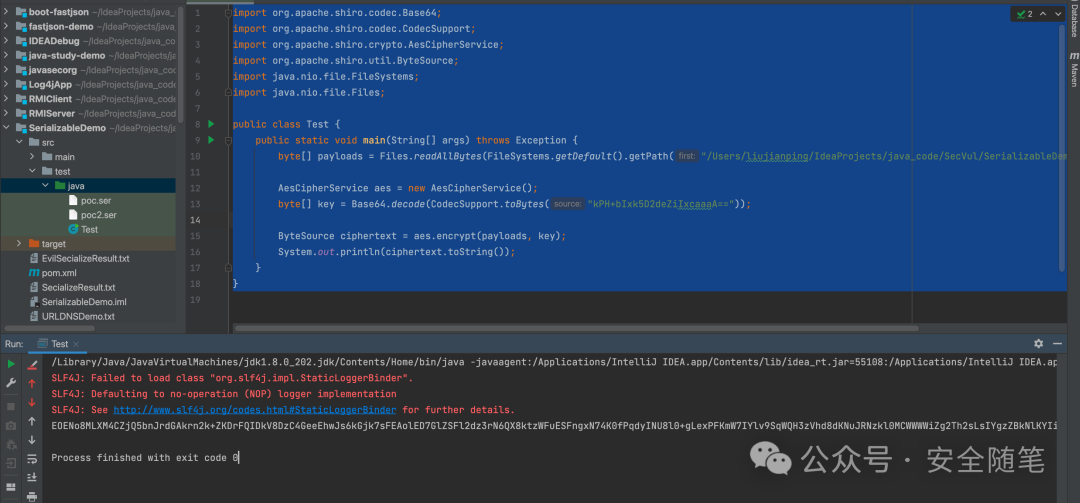Go to next highlighted problem arrow

[x=1057, y=14]
